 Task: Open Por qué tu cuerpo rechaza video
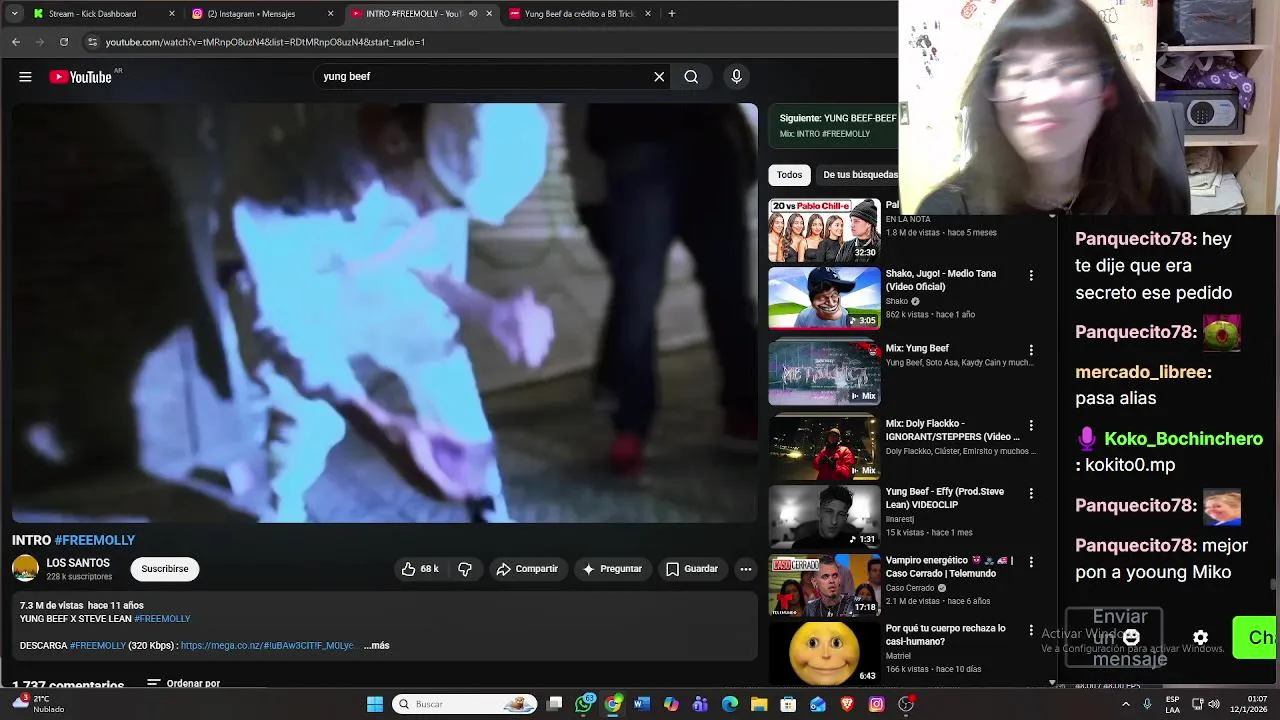coord(945,635)
